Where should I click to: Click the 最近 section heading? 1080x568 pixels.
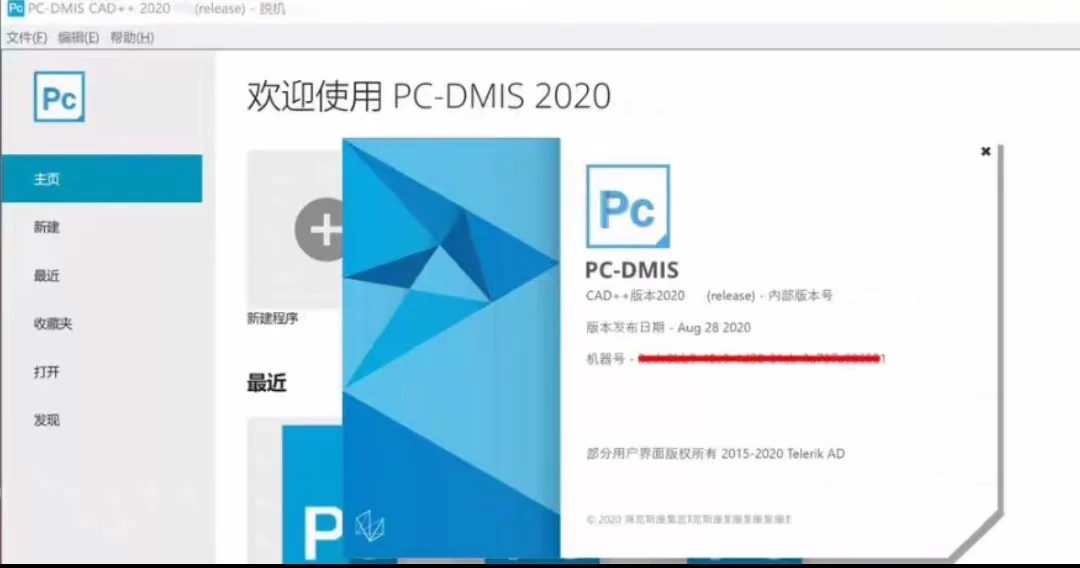click(267, 383)
